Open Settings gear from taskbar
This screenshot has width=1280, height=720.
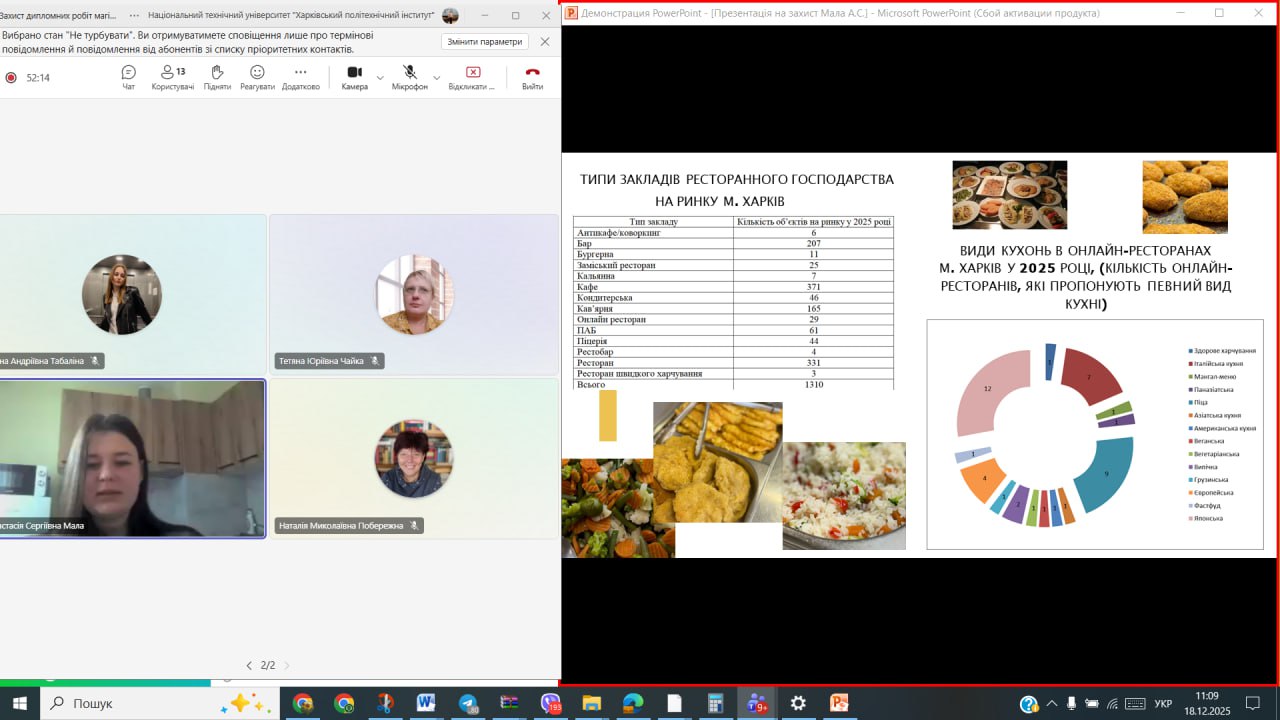[798, 703]
